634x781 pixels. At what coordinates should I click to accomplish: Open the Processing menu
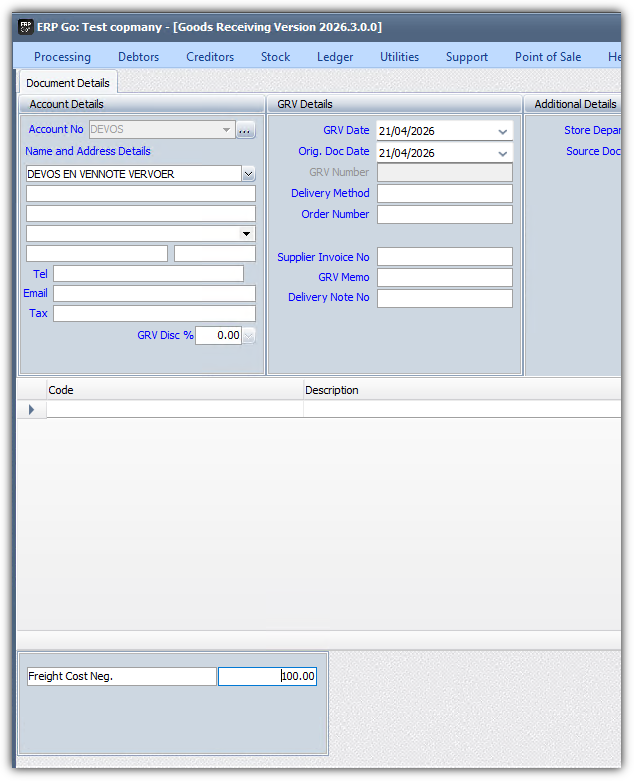62,57
